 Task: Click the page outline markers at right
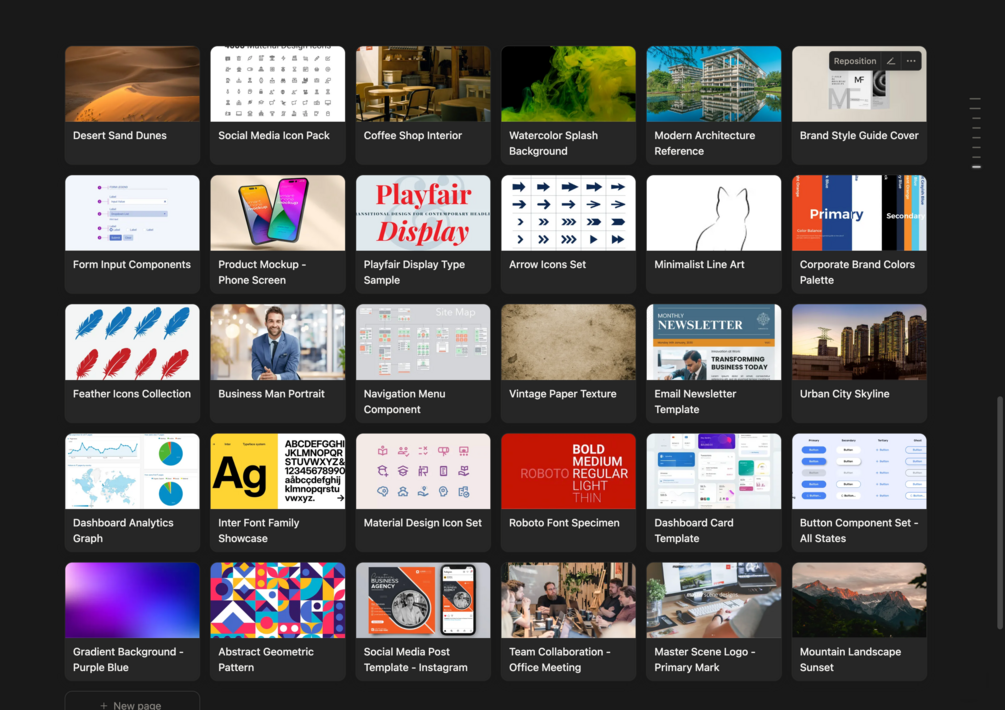976,133
